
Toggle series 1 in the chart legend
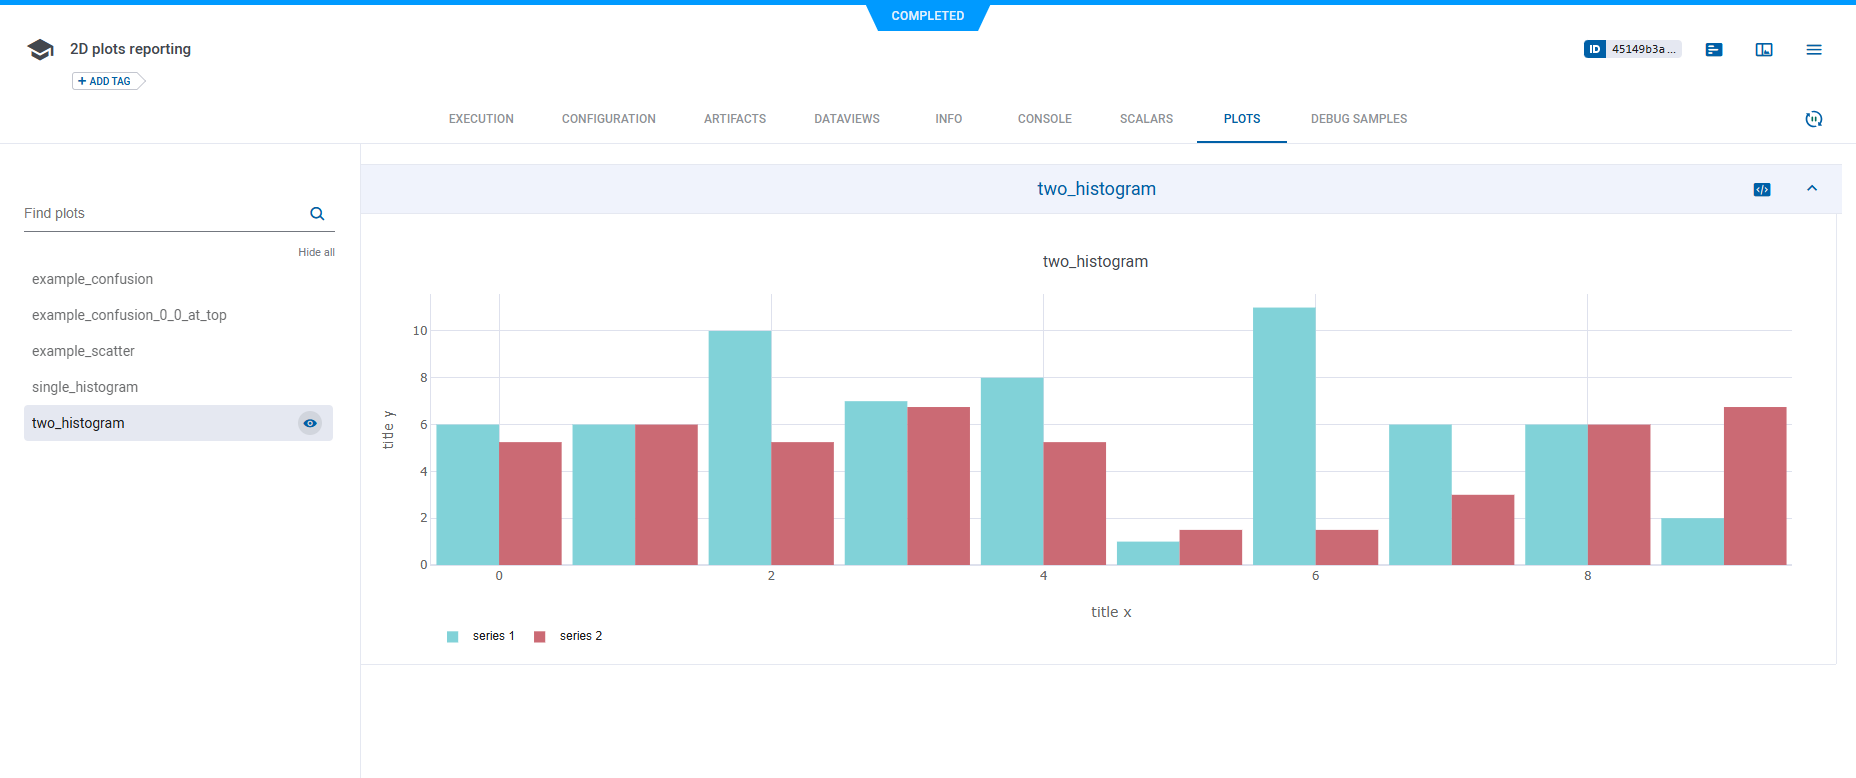click(493, 636)
